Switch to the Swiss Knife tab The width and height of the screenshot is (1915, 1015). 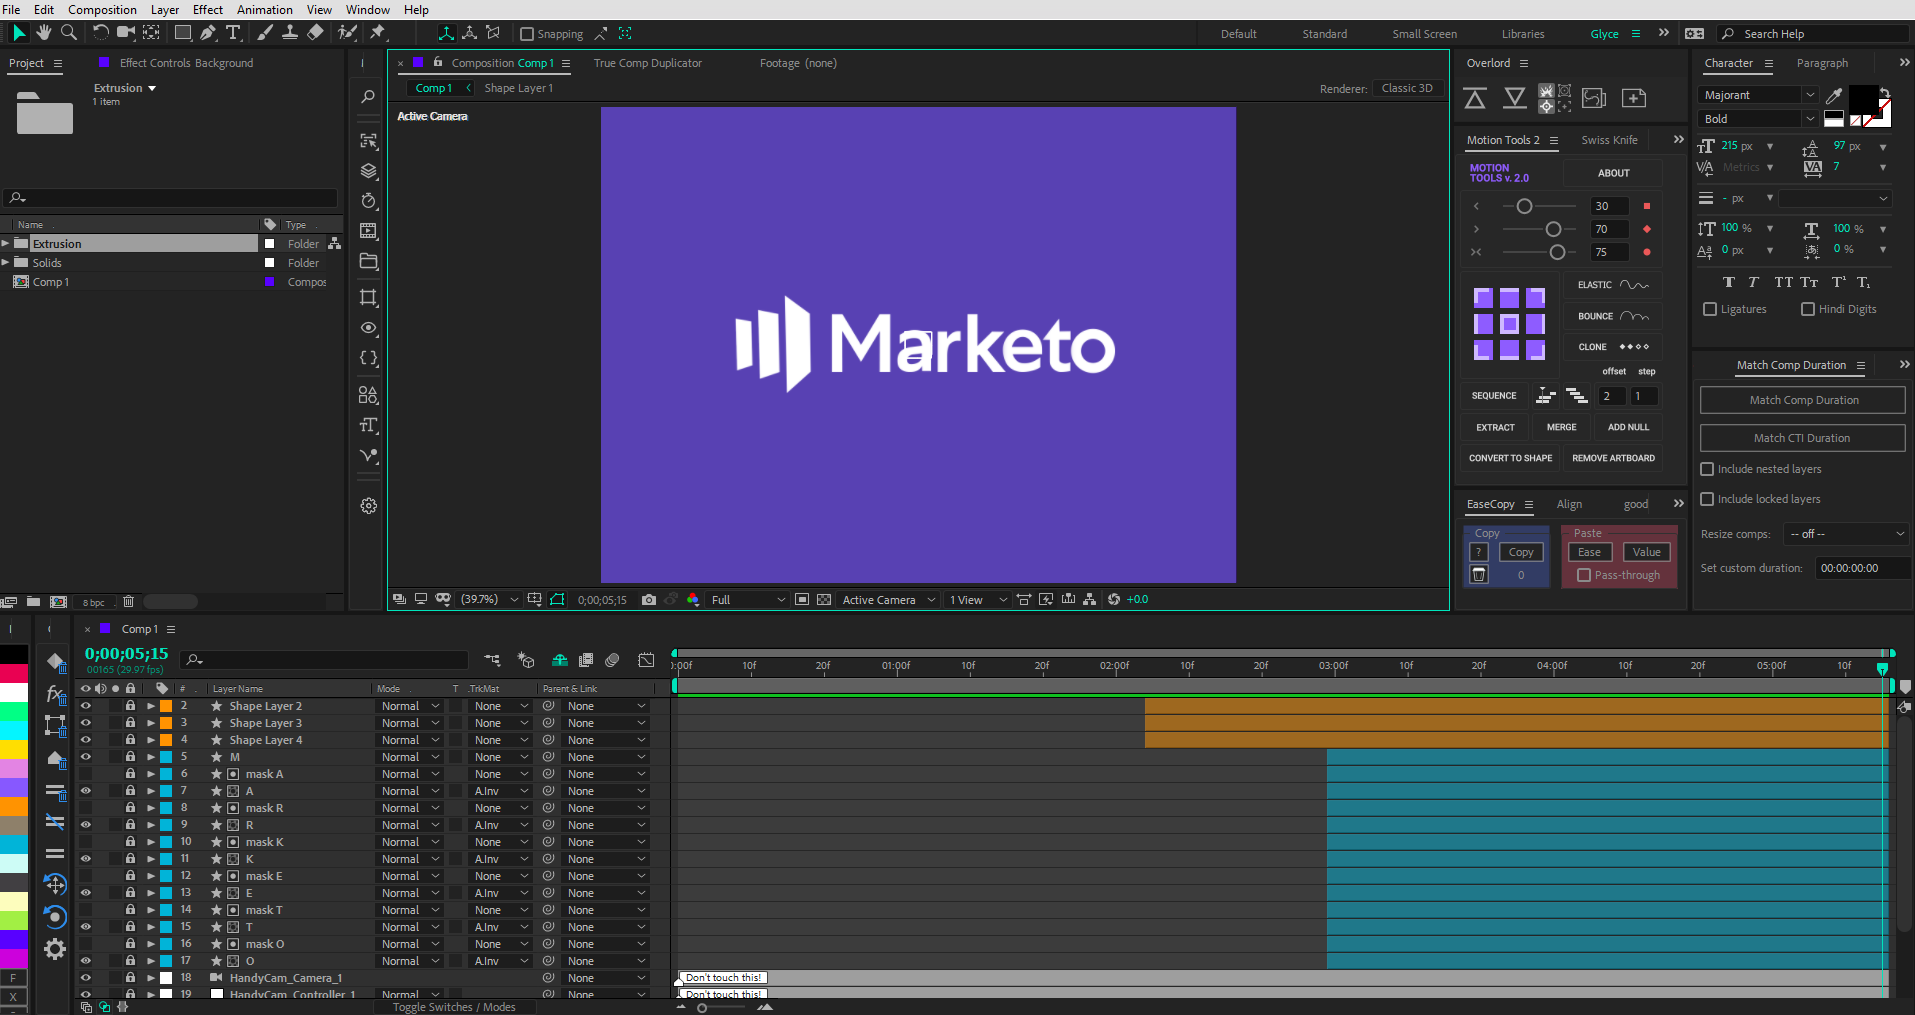(1609, 140)
